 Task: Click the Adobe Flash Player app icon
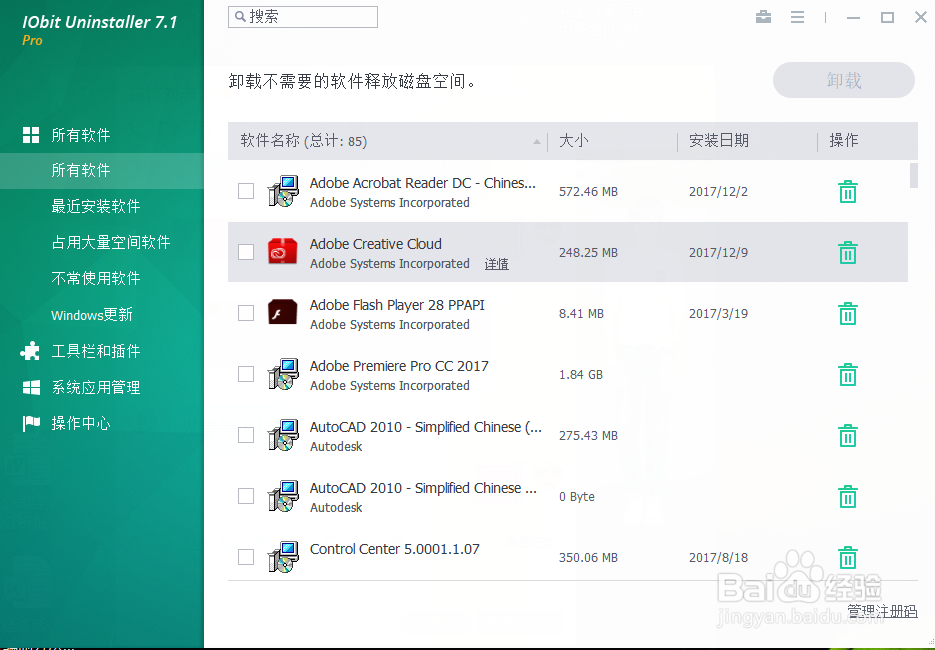[283, 312]
